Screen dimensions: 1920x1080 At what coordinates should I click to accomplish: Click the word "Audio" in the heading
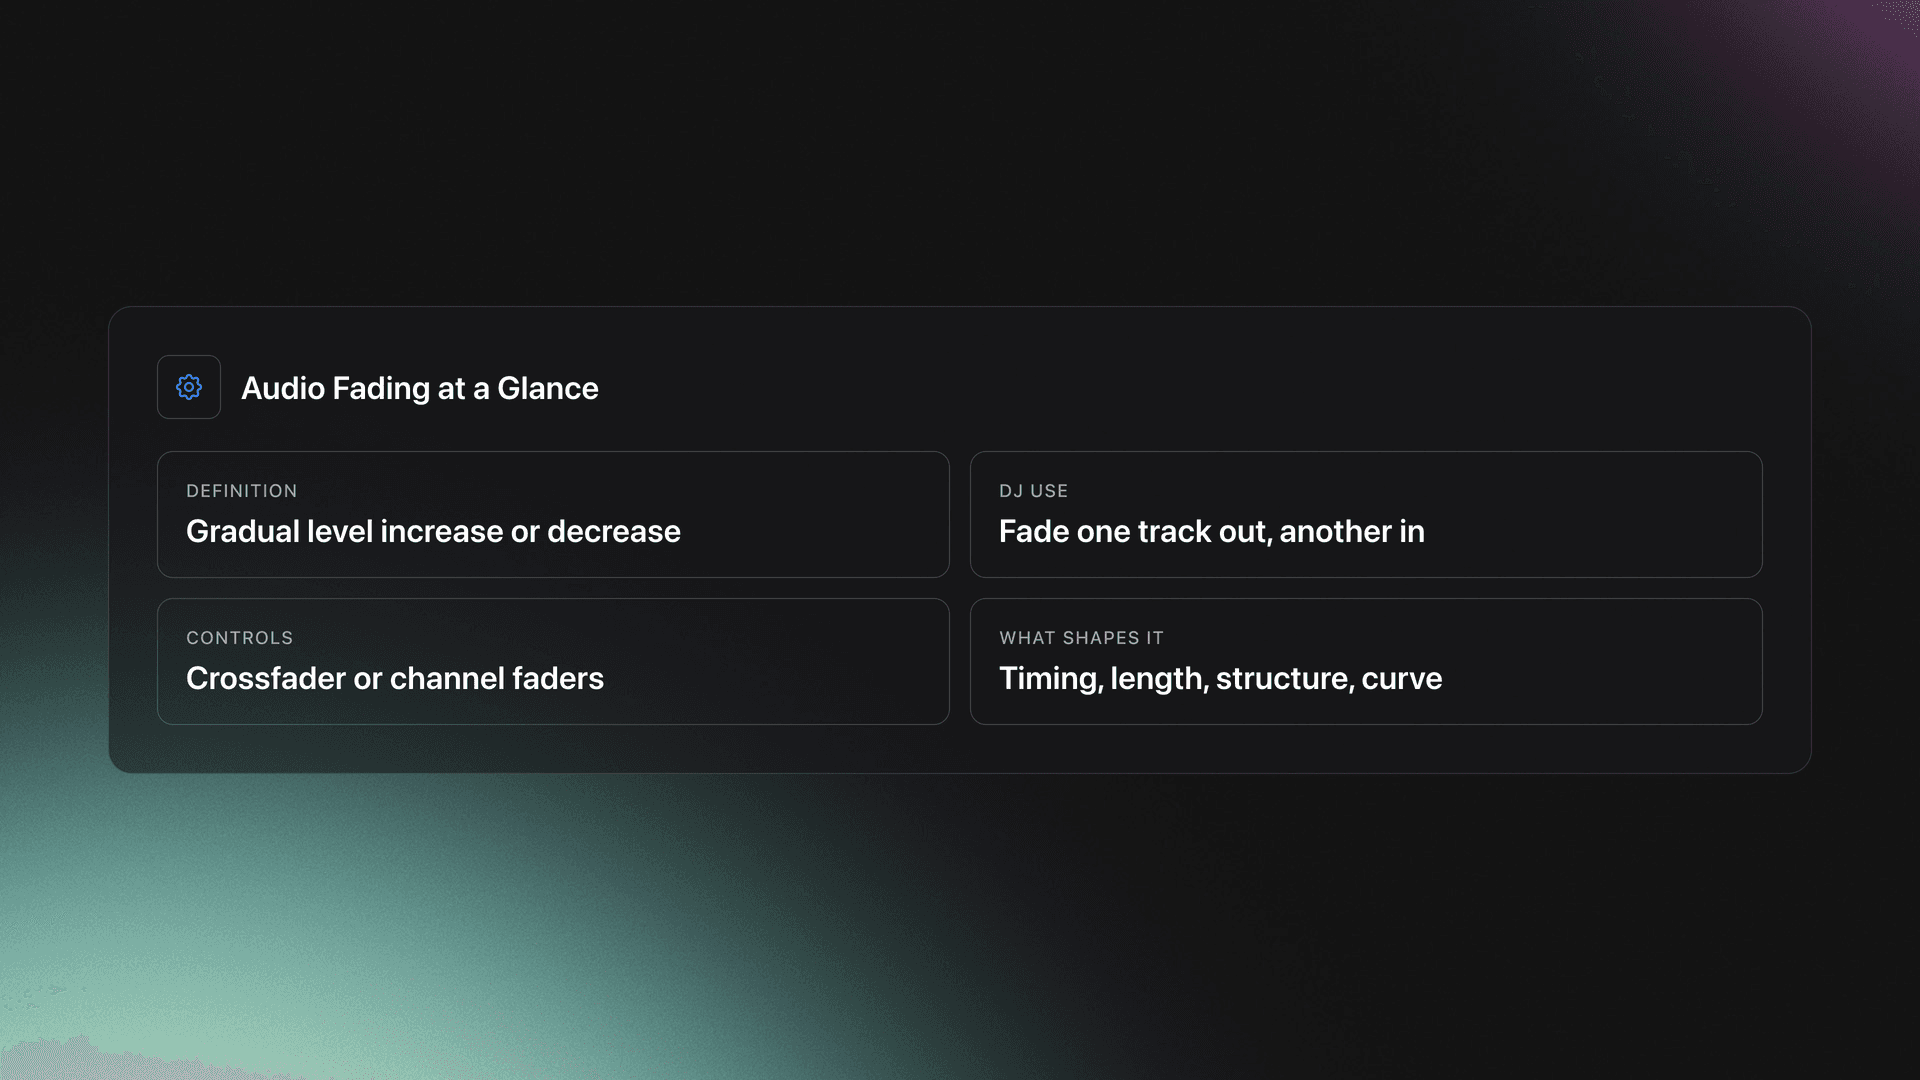tap(283, 388)
